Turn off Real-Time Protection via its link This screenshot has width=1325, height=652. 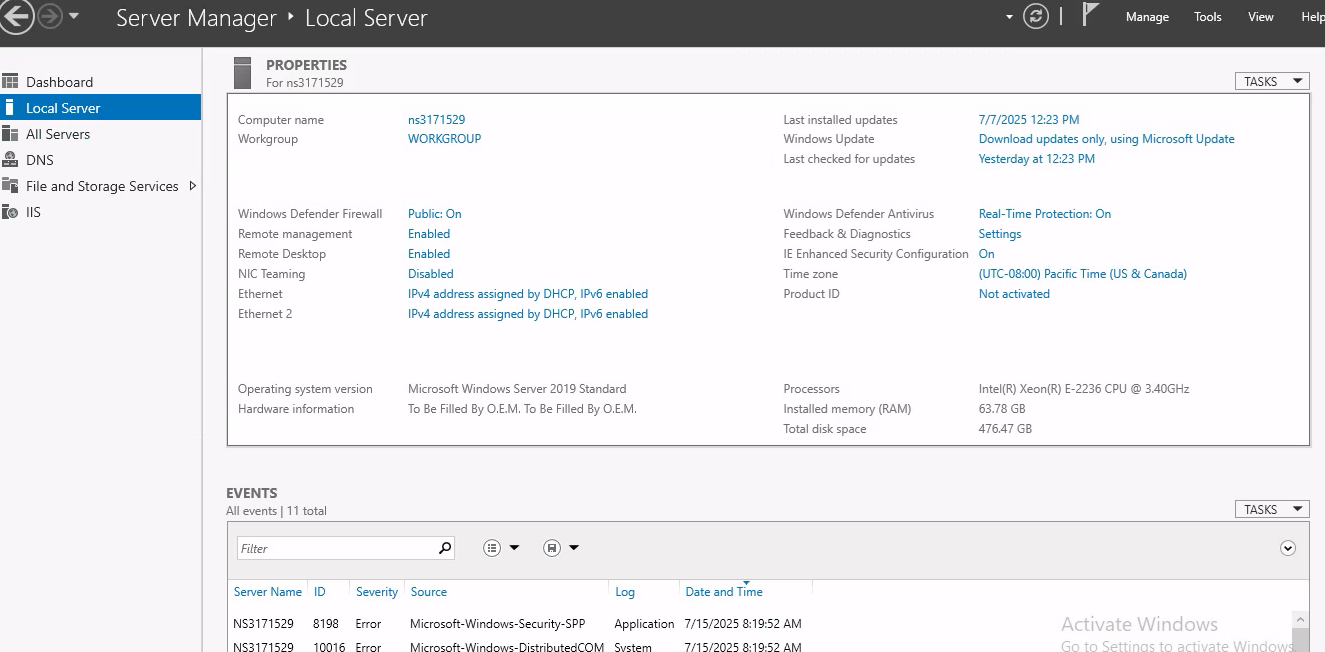(1044, 213)
